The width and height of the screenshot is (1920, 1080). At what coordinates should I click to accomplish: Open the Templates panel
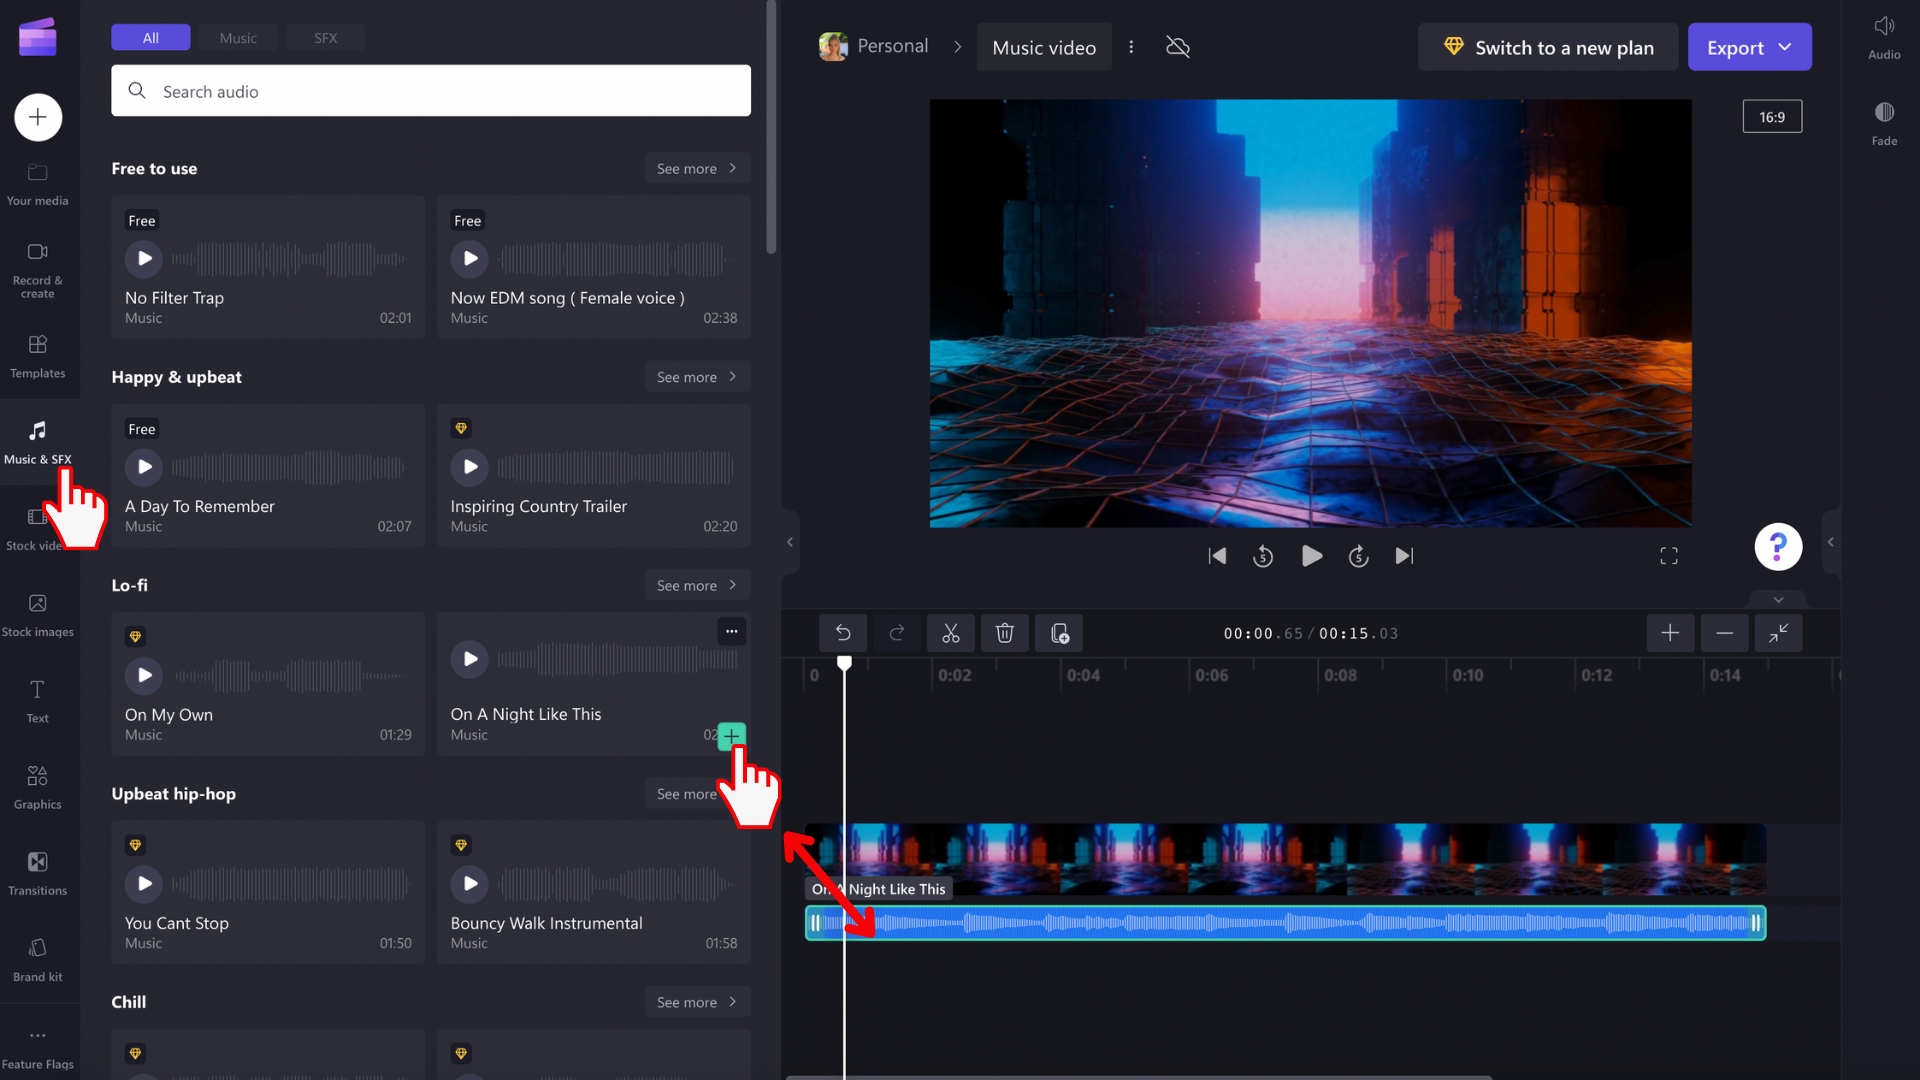(37, 357)
